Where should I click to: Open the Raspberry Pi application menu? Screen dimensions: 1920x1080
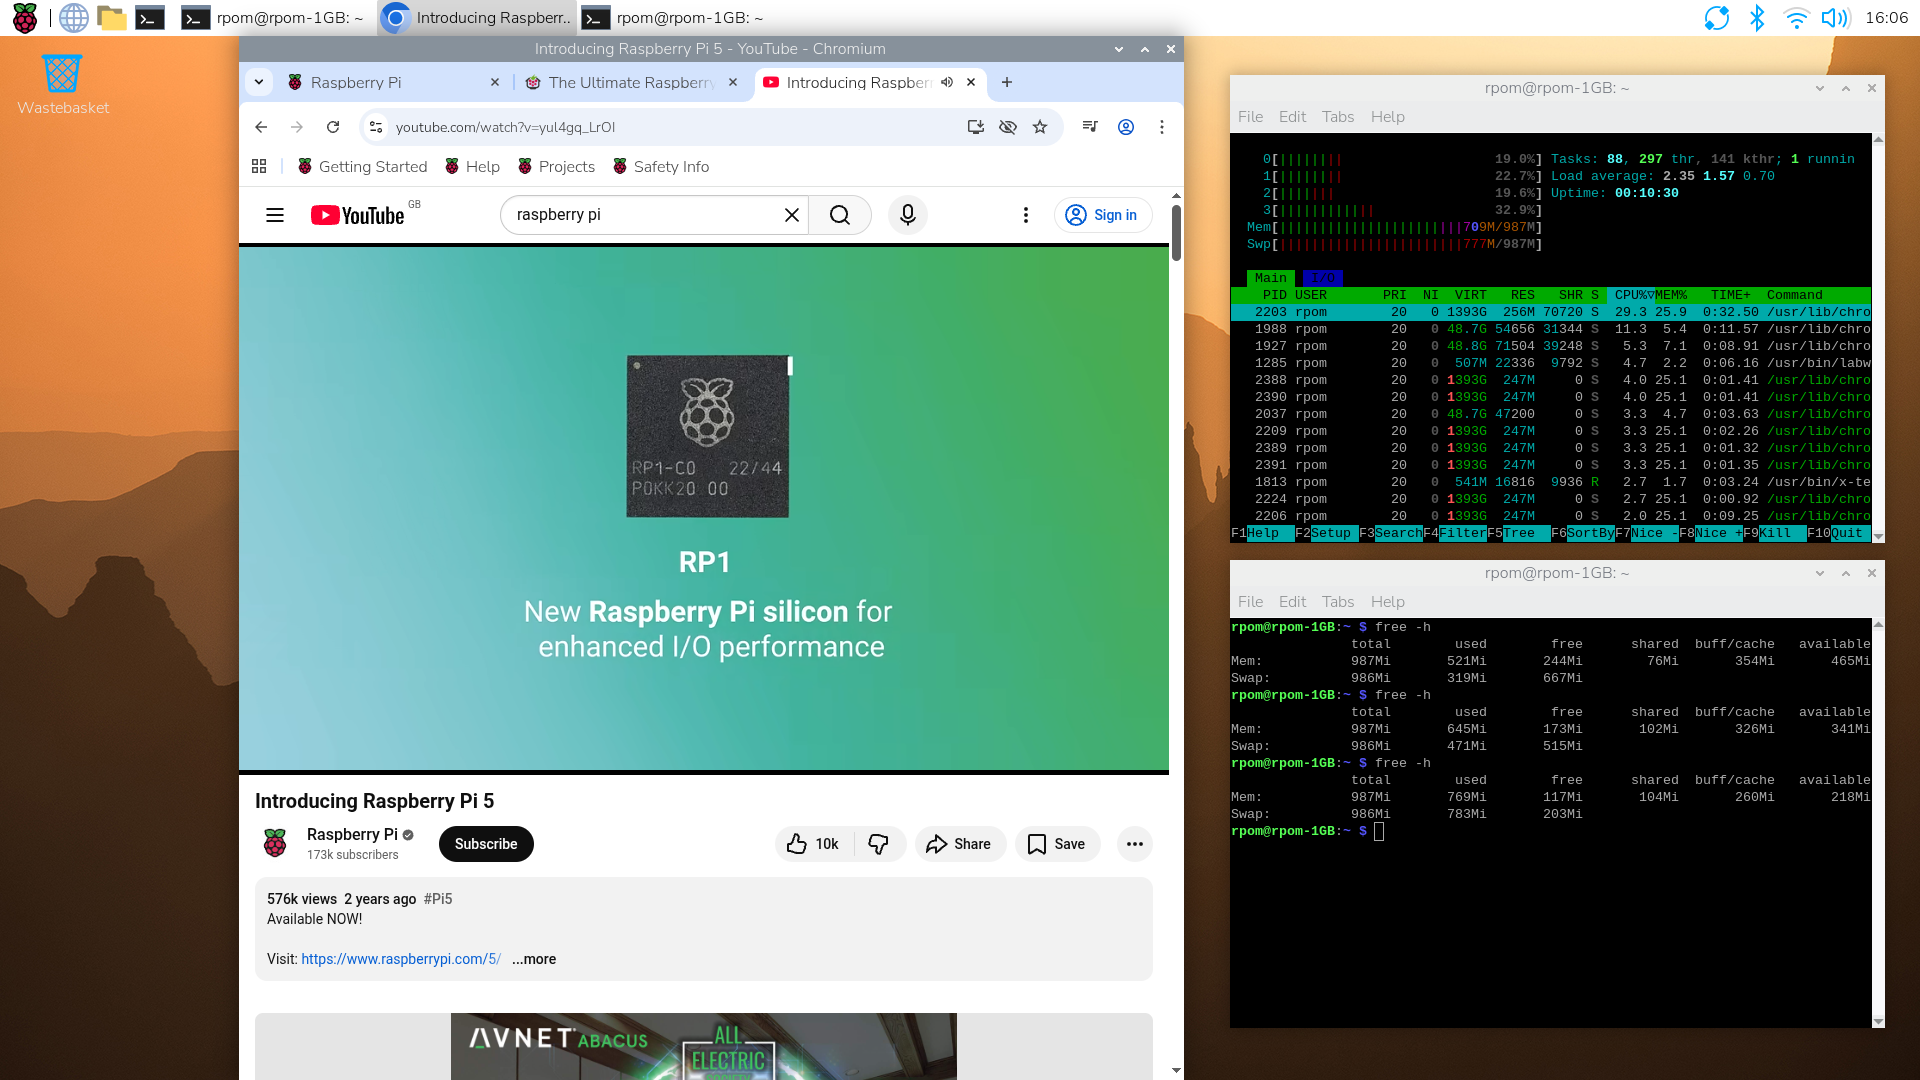pos(24,17)
